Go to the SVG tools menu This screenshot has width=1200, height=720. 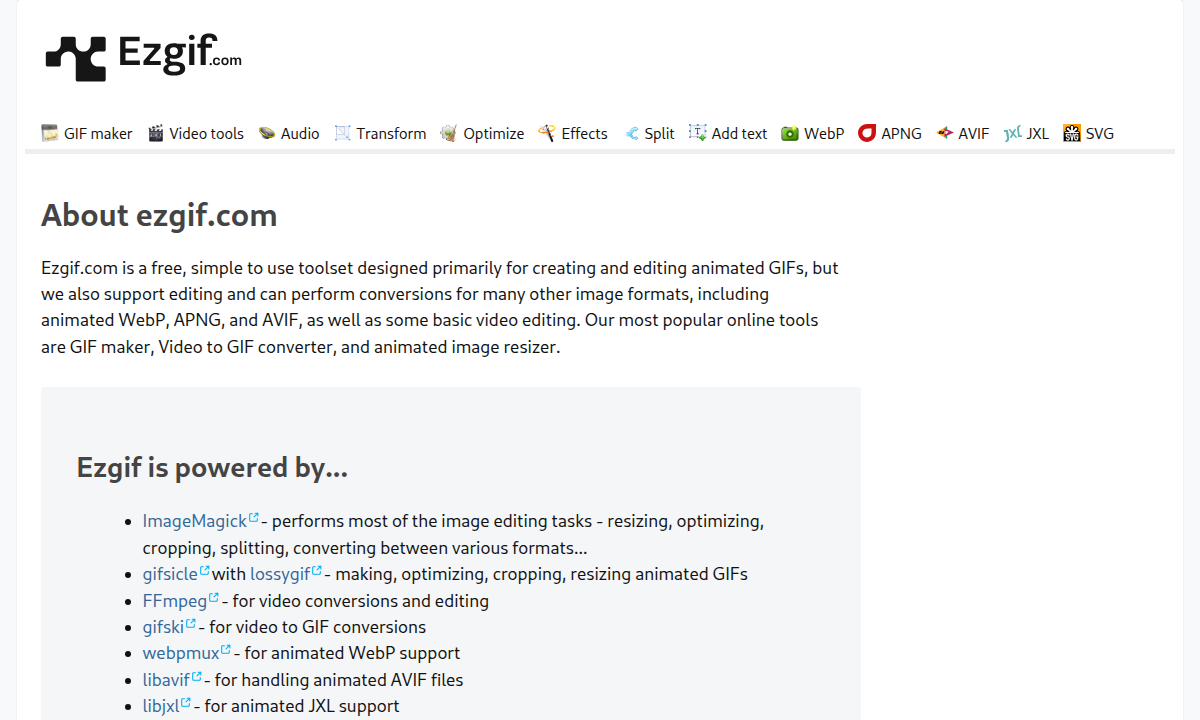(x=1088, y=133)
